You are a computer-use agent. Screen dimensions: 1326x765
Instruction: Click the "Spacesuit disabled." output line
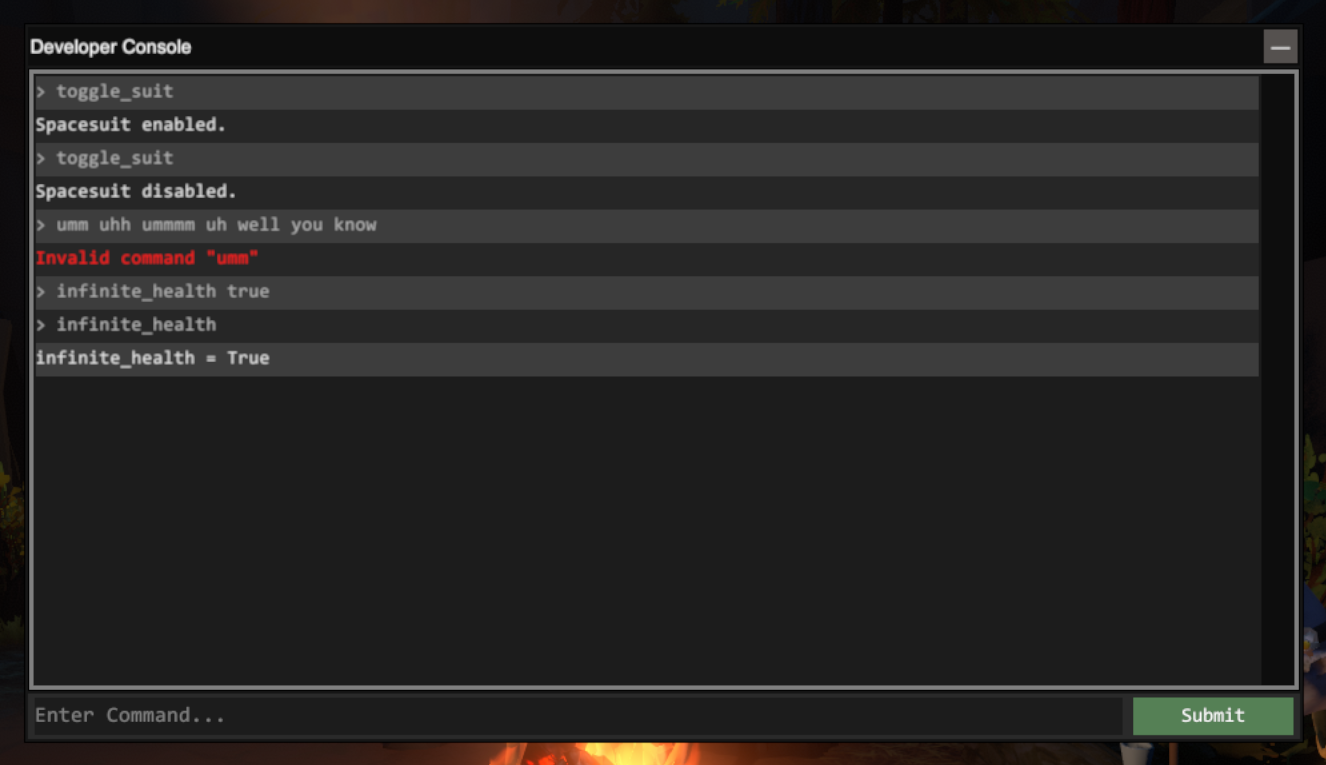click(646, 192)
